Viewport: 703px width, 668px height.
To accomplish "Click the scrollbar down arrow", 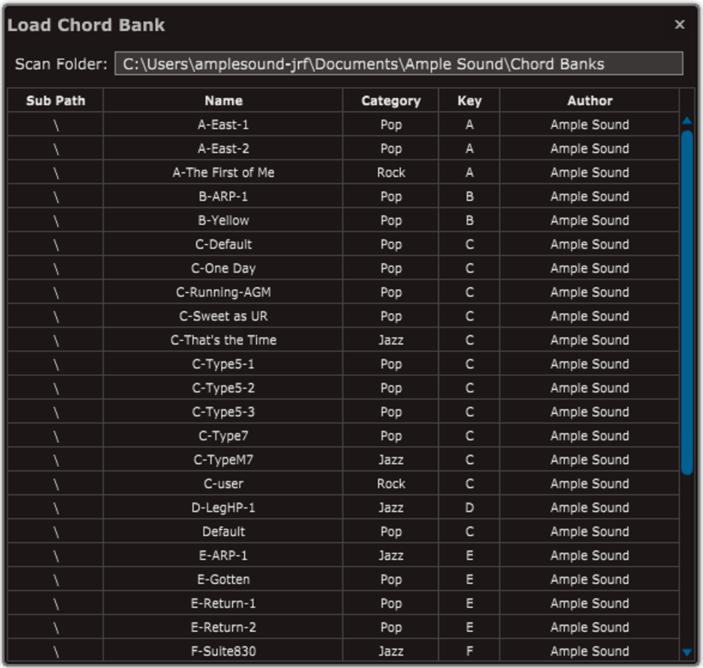I will pyautogui.click(x=687, y=652).
